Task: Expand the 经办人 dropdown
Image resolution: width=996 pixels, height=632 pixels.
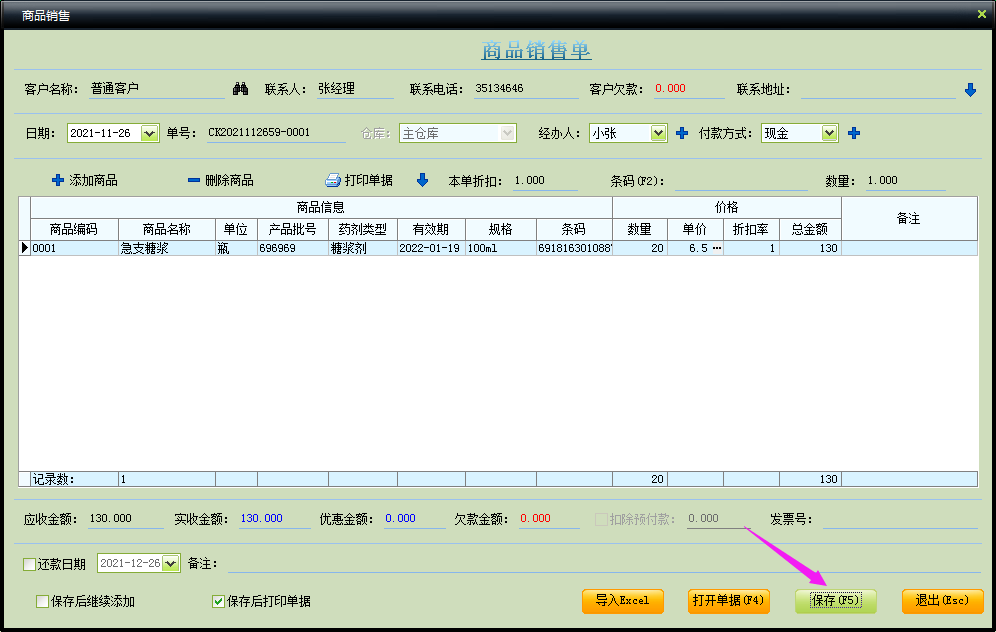Action: (x=658, y=133)
